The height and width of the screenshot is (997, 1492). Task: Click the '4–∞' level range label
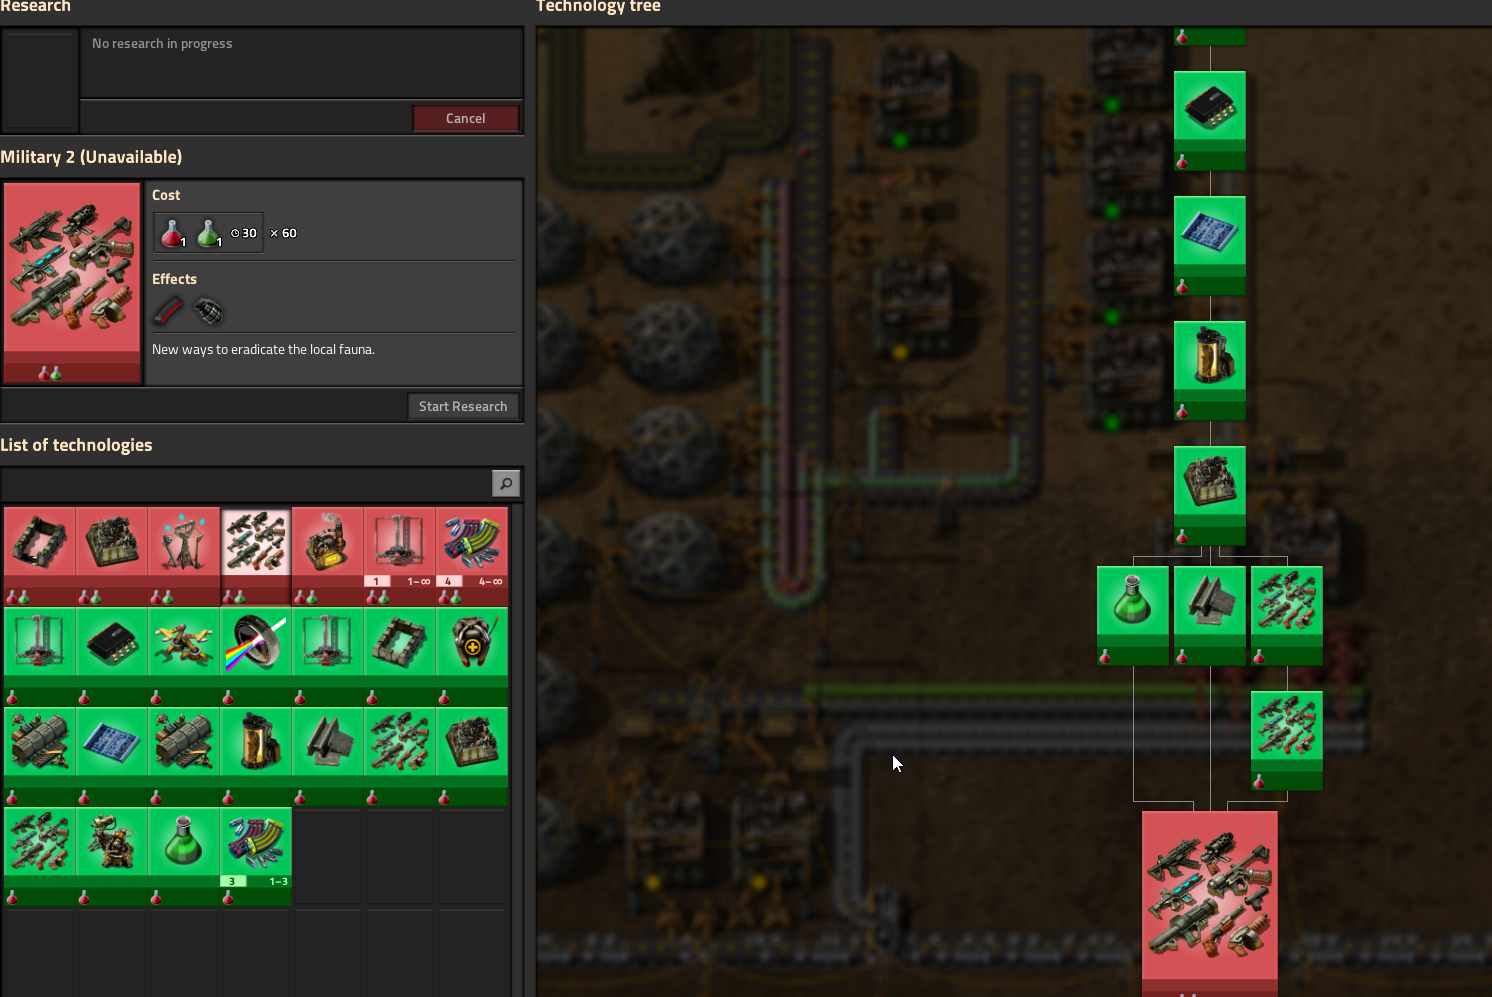490,581
